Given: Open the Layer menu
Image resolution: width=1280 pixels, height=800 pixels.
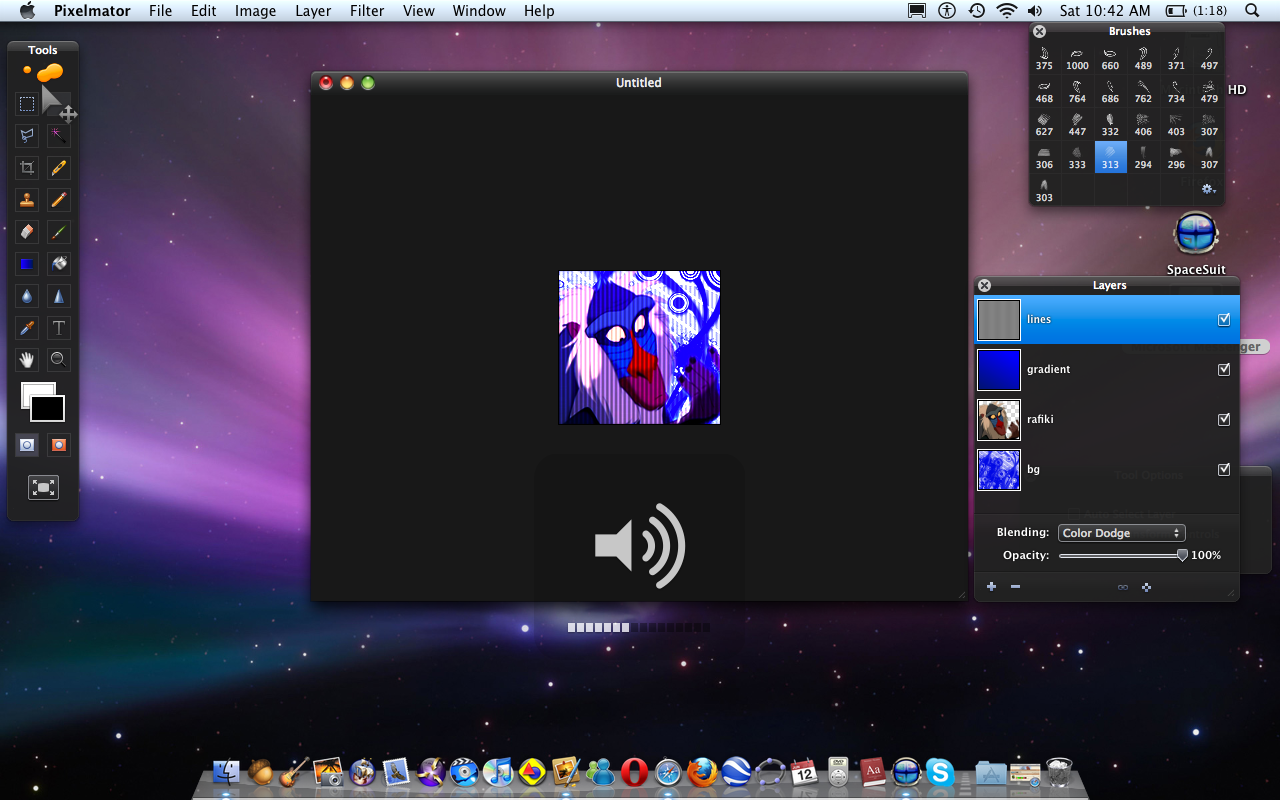Looking at the screenshot, I should [x=313, y=11].
